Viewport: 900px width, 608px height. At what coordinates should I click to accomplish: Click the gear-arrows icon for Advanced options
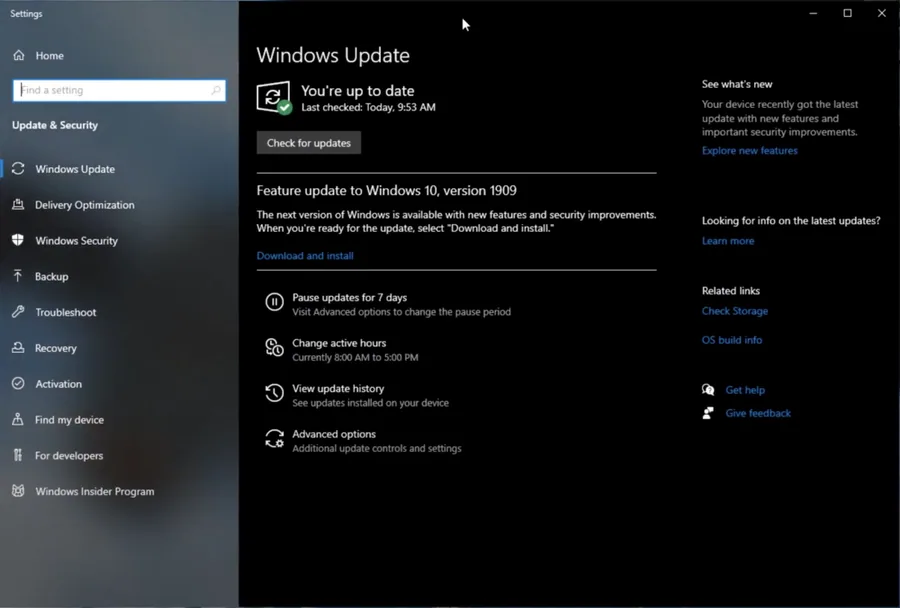click(x=274, y=439)
